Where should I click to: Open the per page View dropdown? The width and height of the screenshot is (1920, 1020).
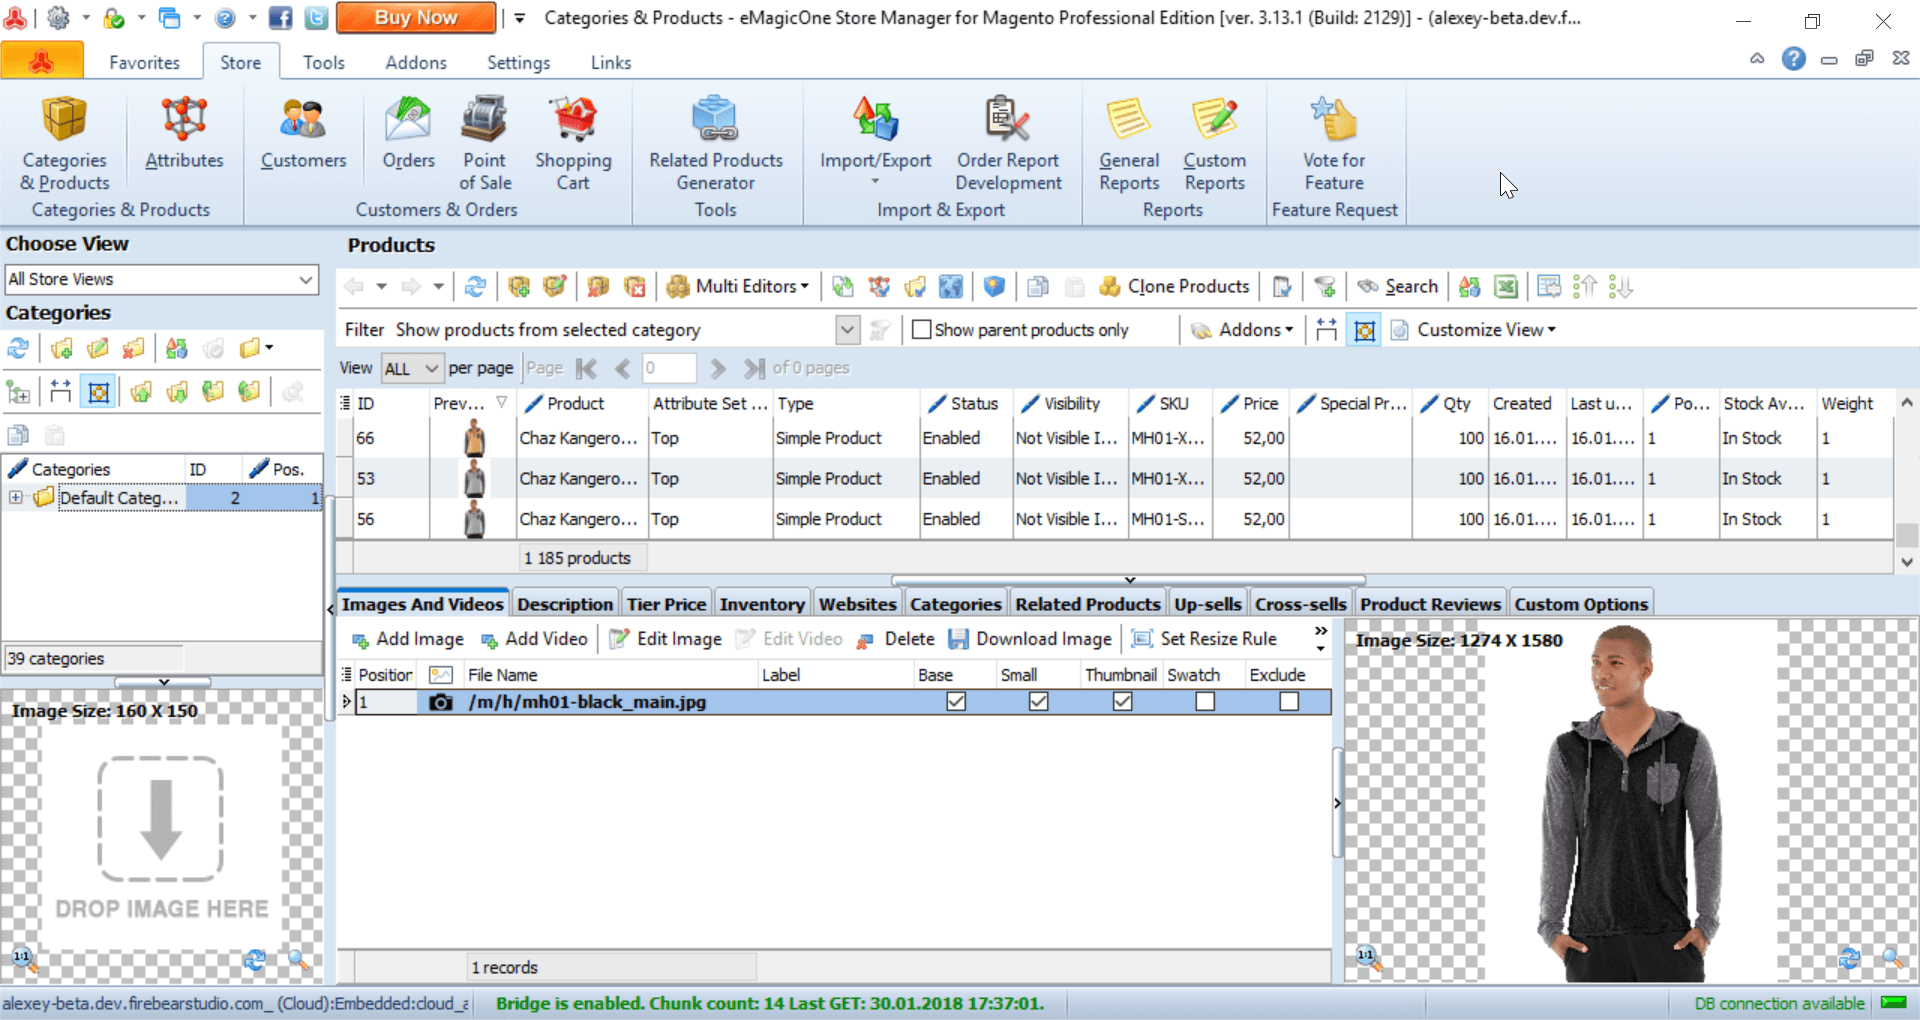[x=412, y=368]
